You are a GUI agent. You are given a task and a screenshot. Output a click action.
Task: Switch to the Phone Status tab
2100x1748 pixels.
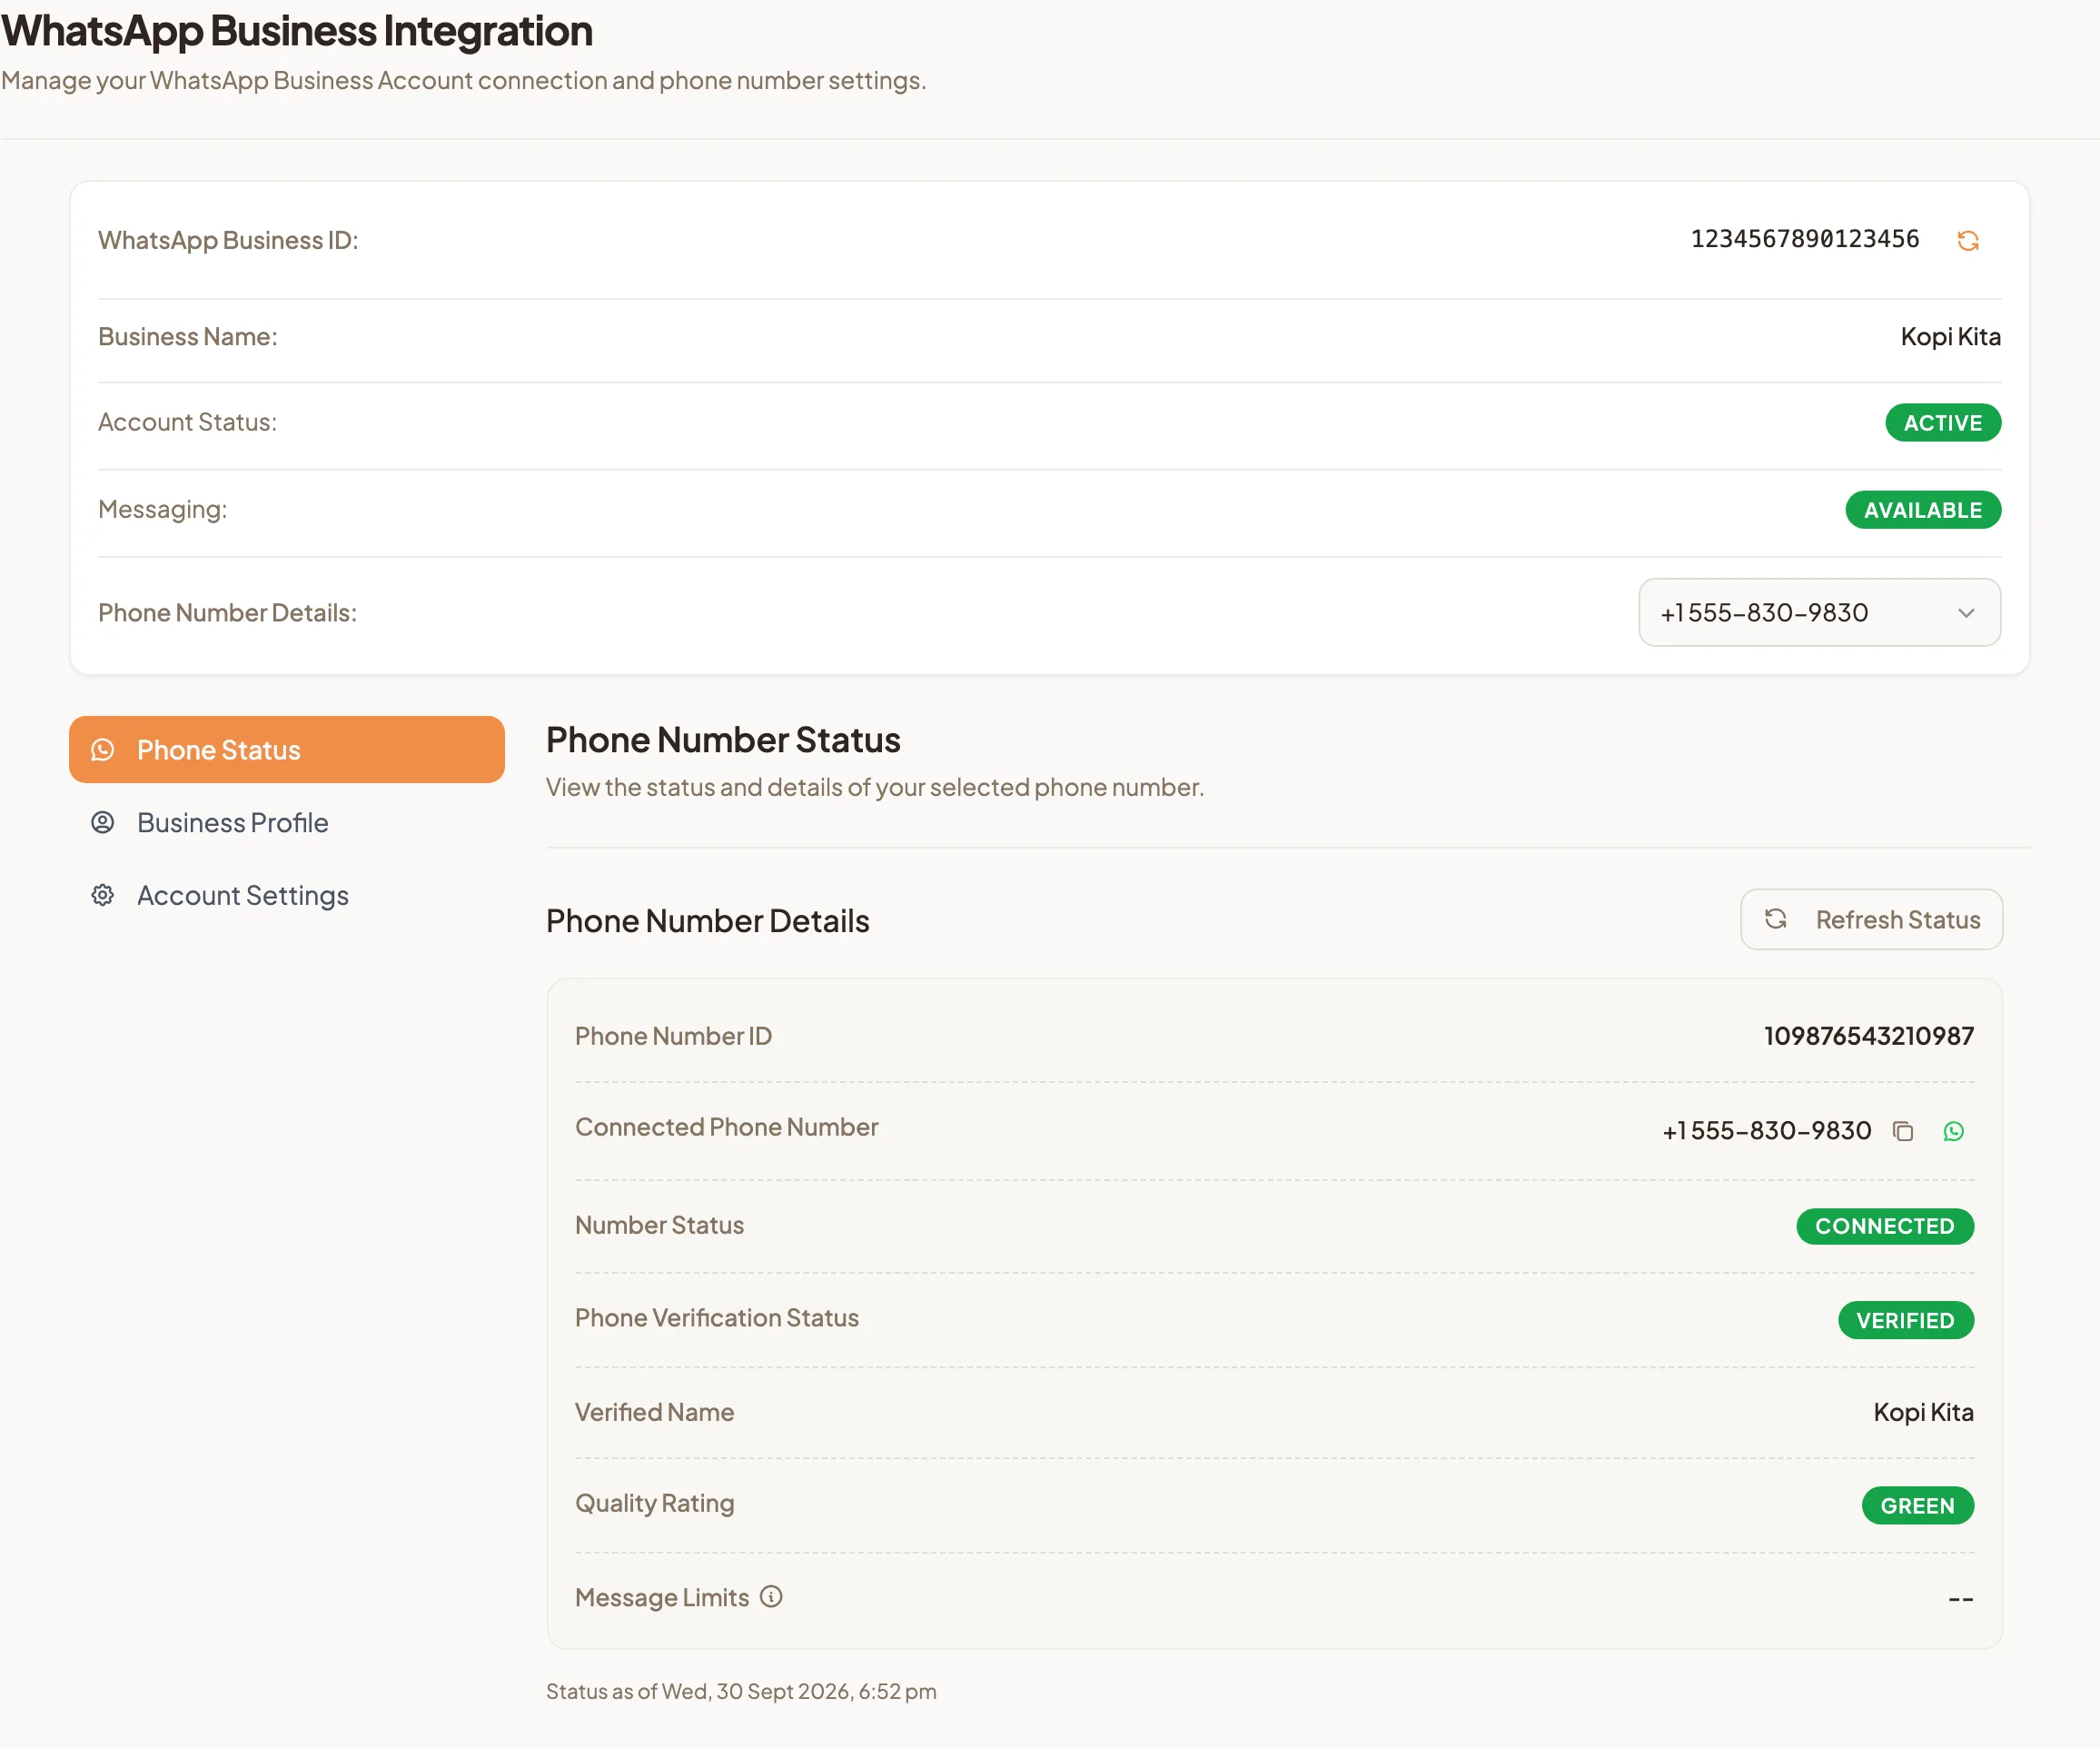tap(287, 750)
